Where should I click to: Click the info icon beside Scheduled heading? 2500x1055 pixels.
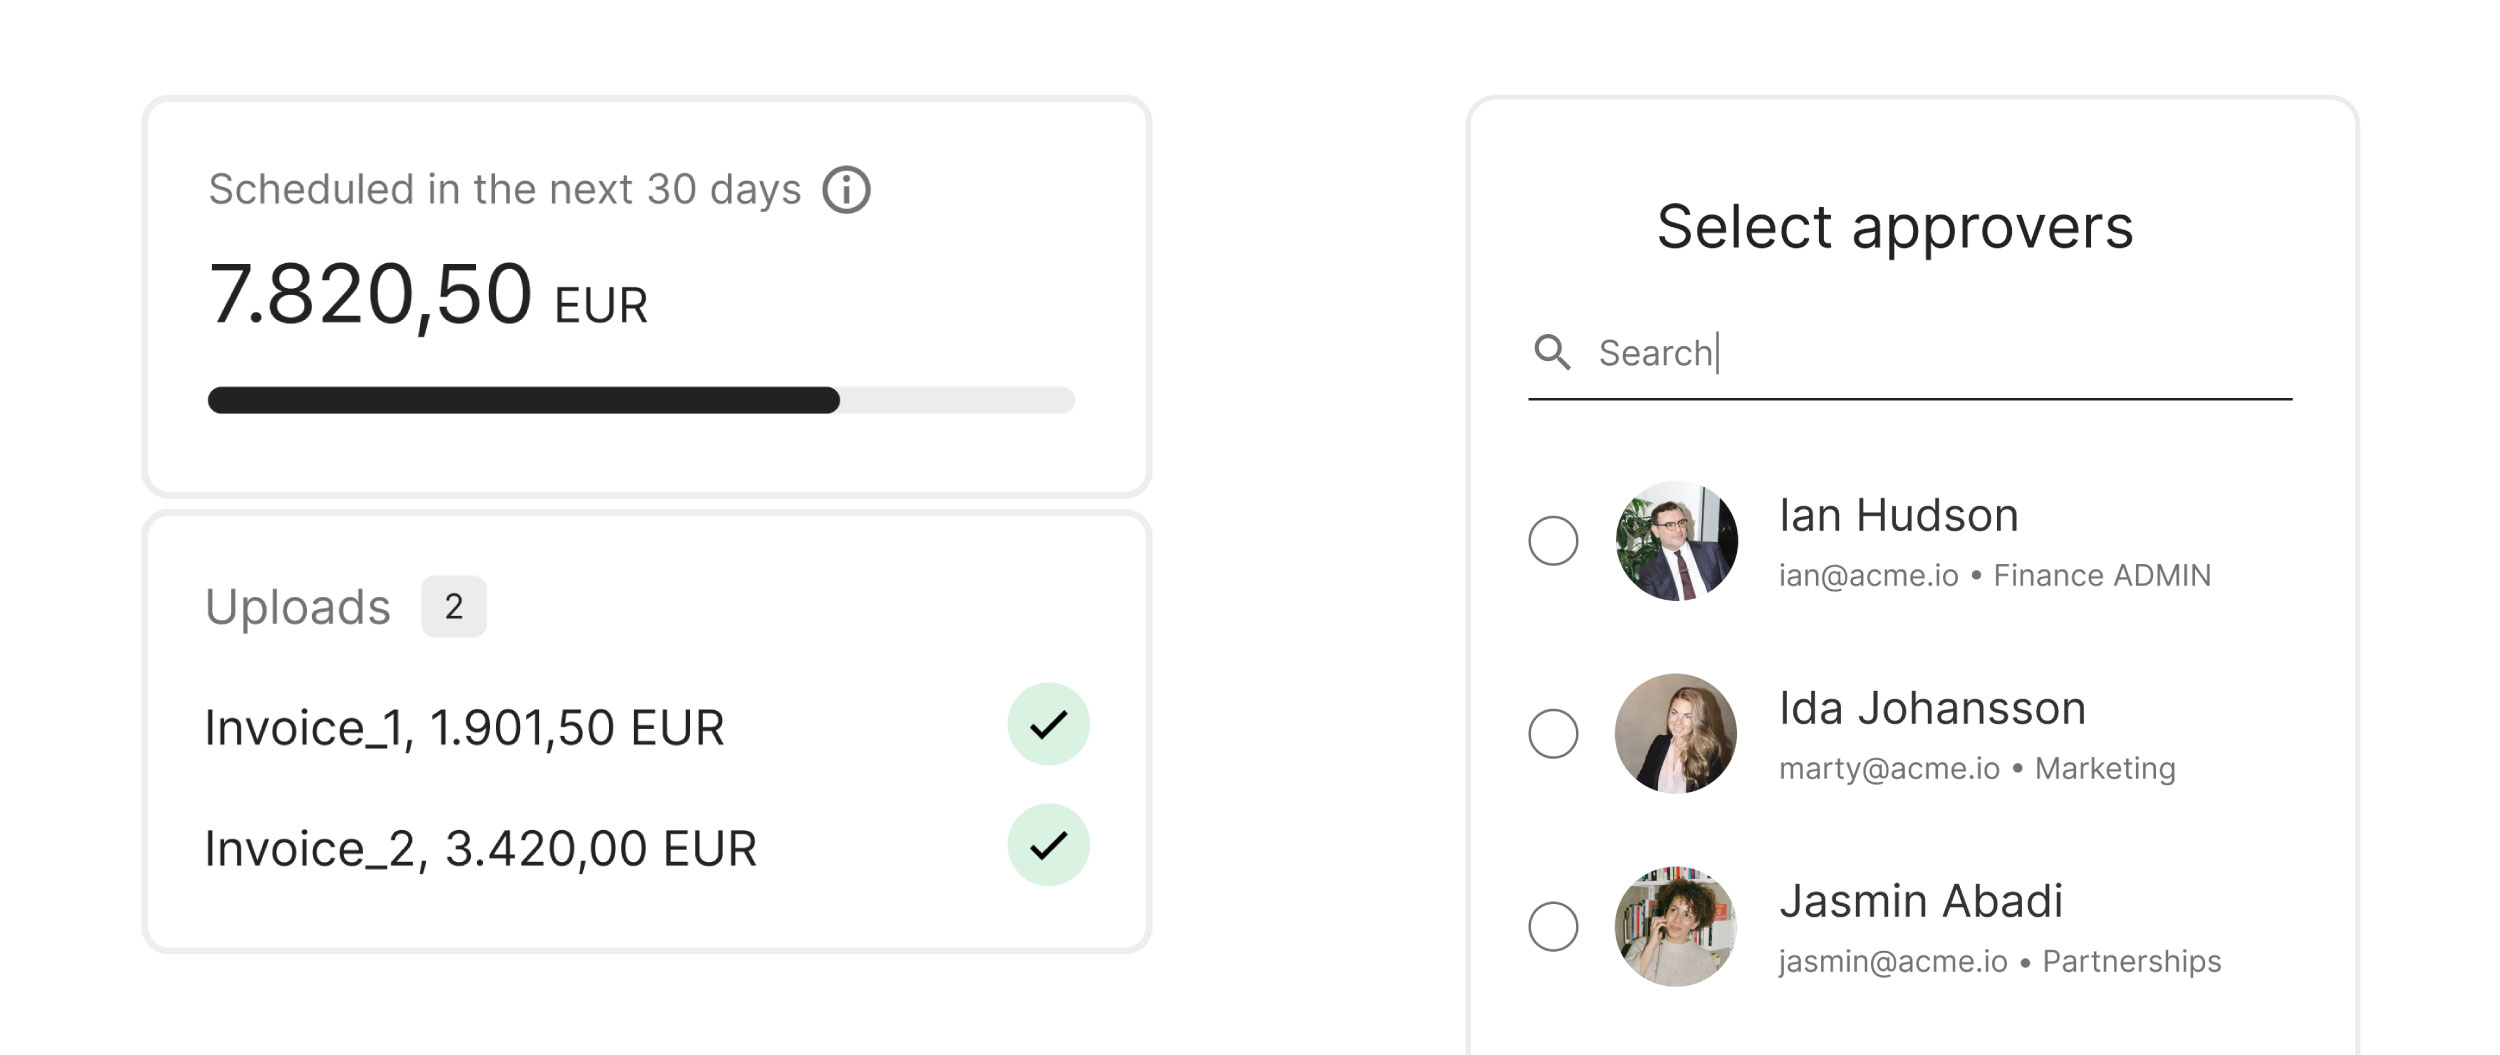[846, 190]
